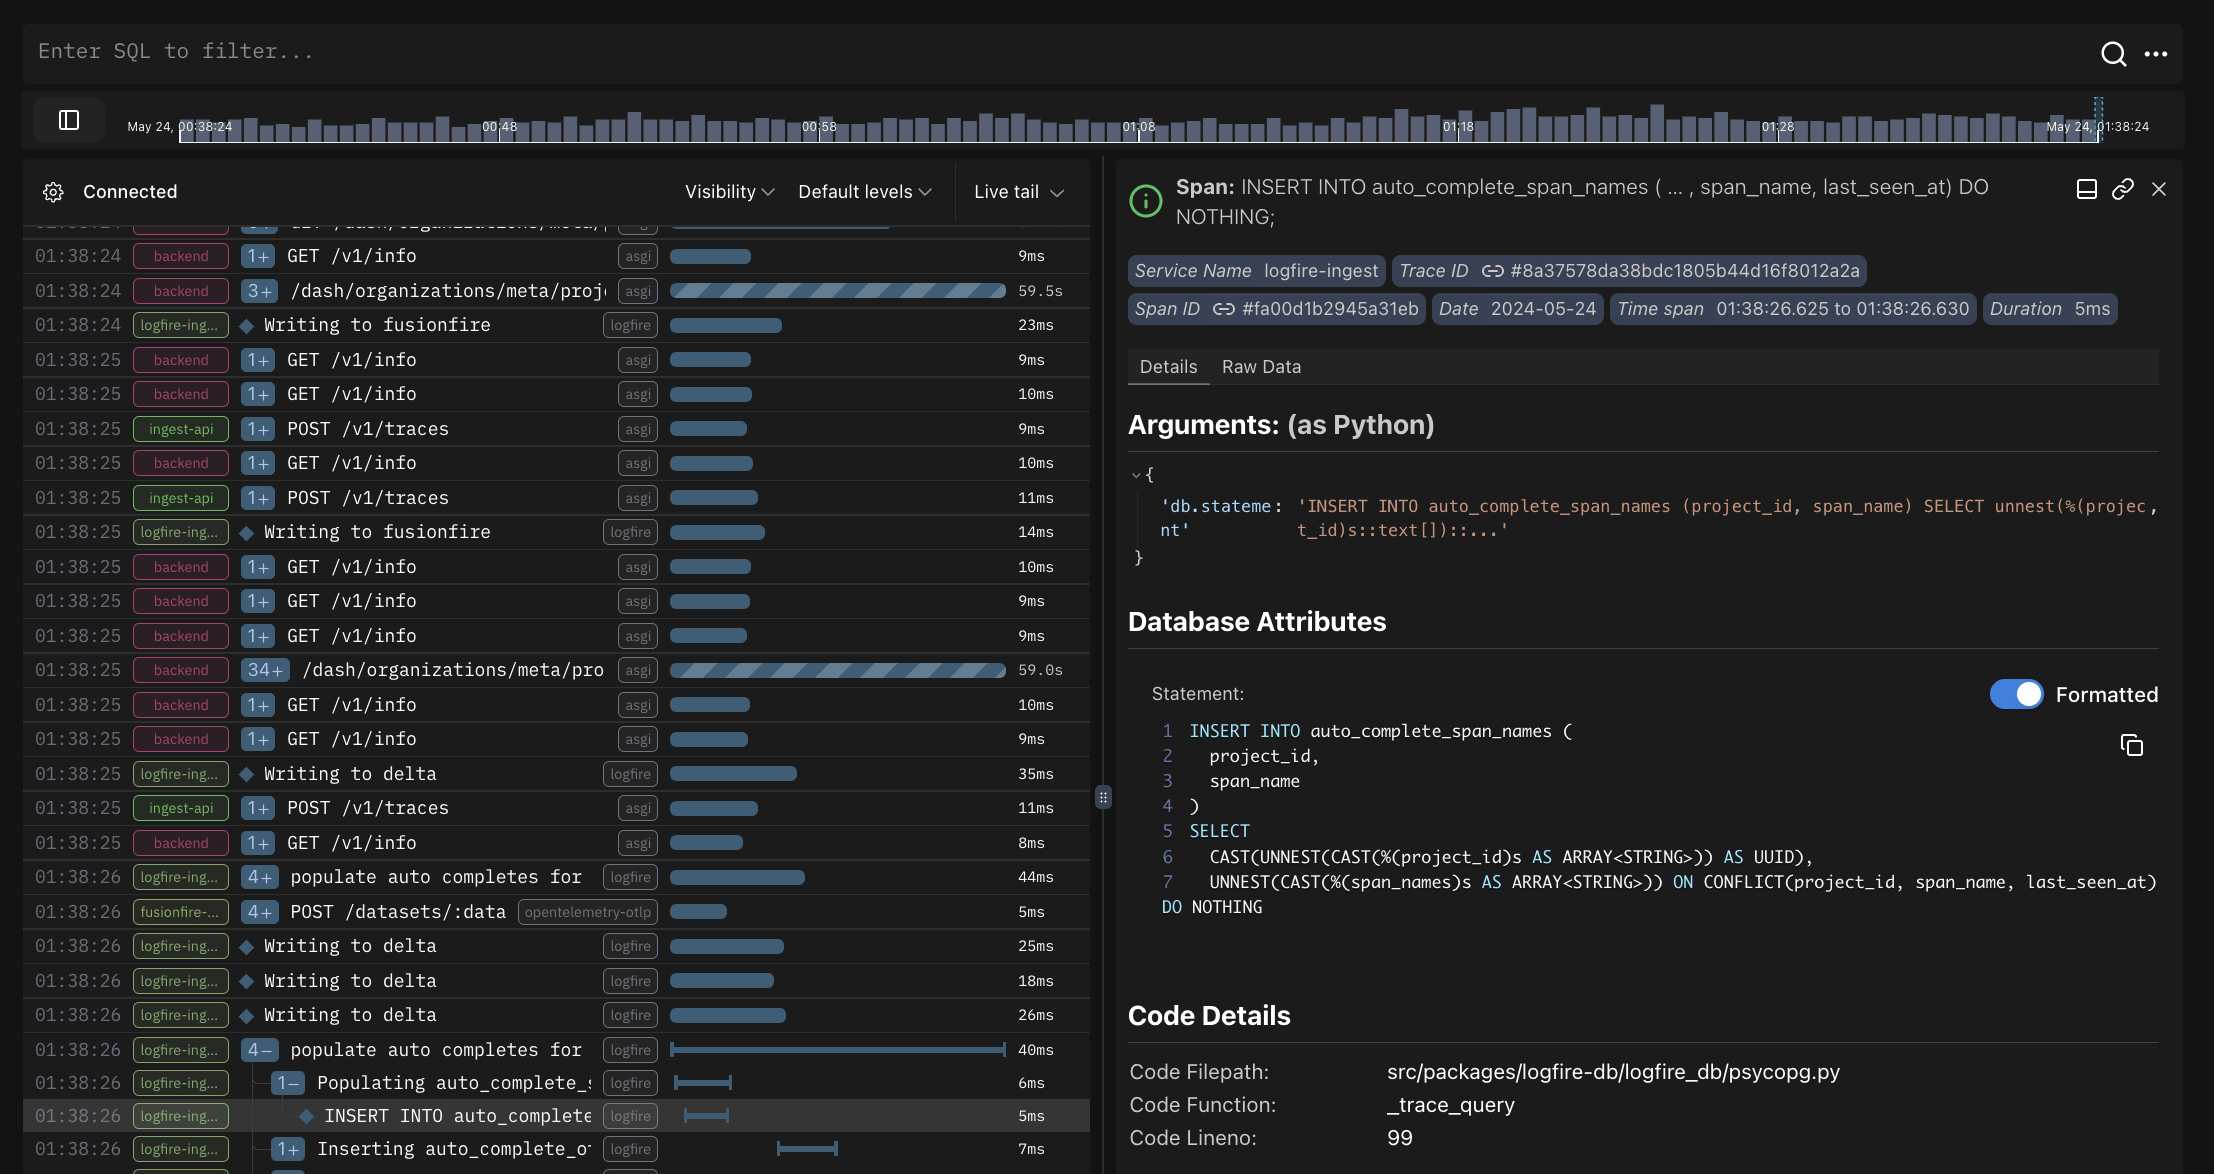
Task: Click the search magnifier icon
Action: tap(2113, 54)
